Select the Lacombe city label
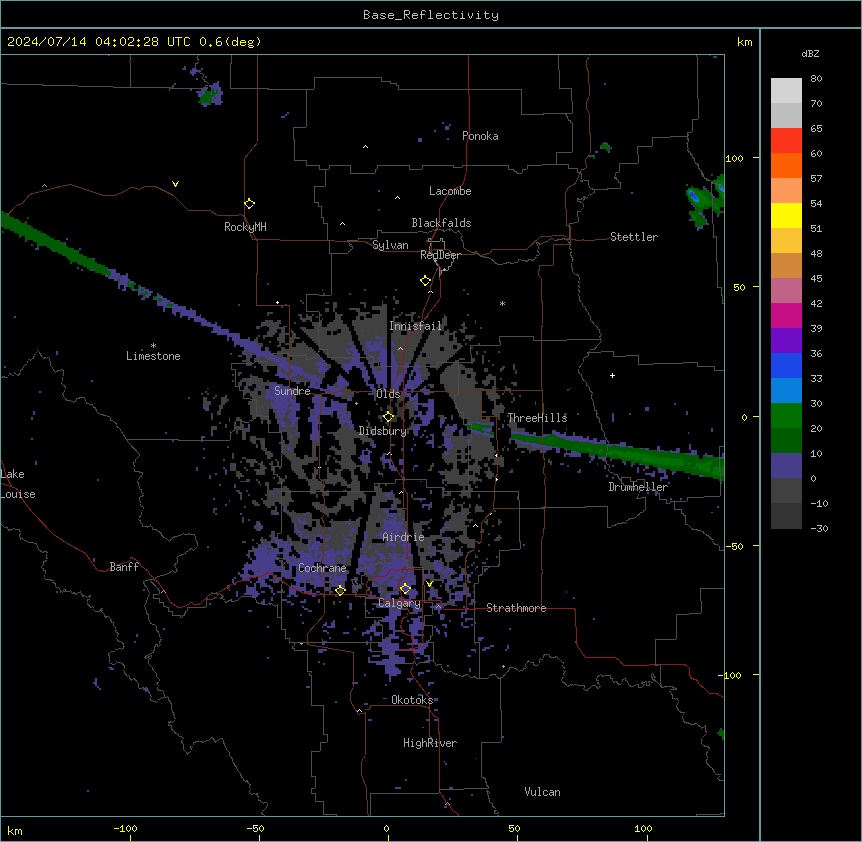Viewport: 862px width, 842px height. (450, 191)
